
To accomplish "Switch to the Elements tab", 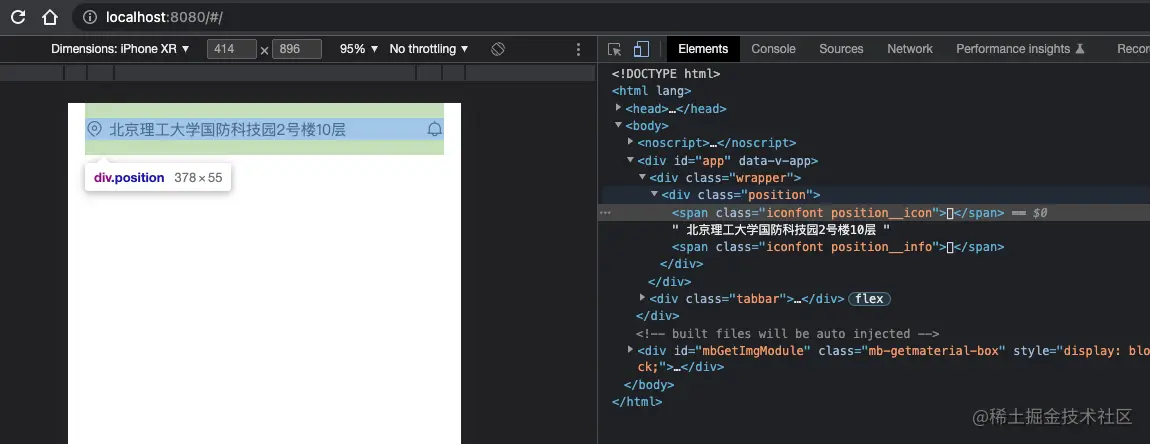I will click(703, 49).
